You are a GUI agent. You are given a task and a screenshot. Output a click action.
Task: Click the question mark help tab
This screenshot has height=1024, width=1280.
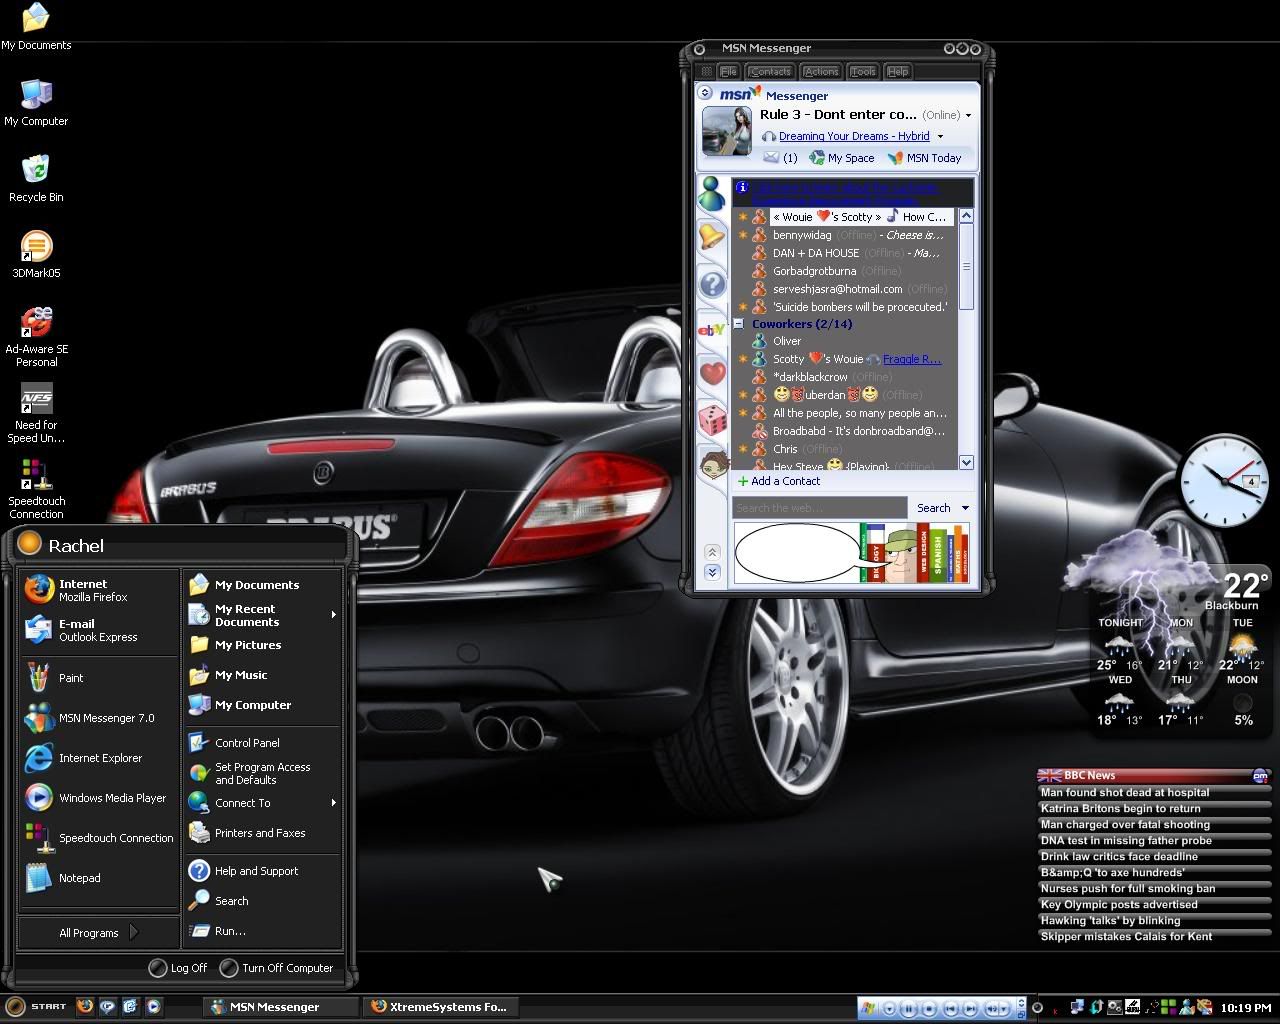[x=712, y=284]
